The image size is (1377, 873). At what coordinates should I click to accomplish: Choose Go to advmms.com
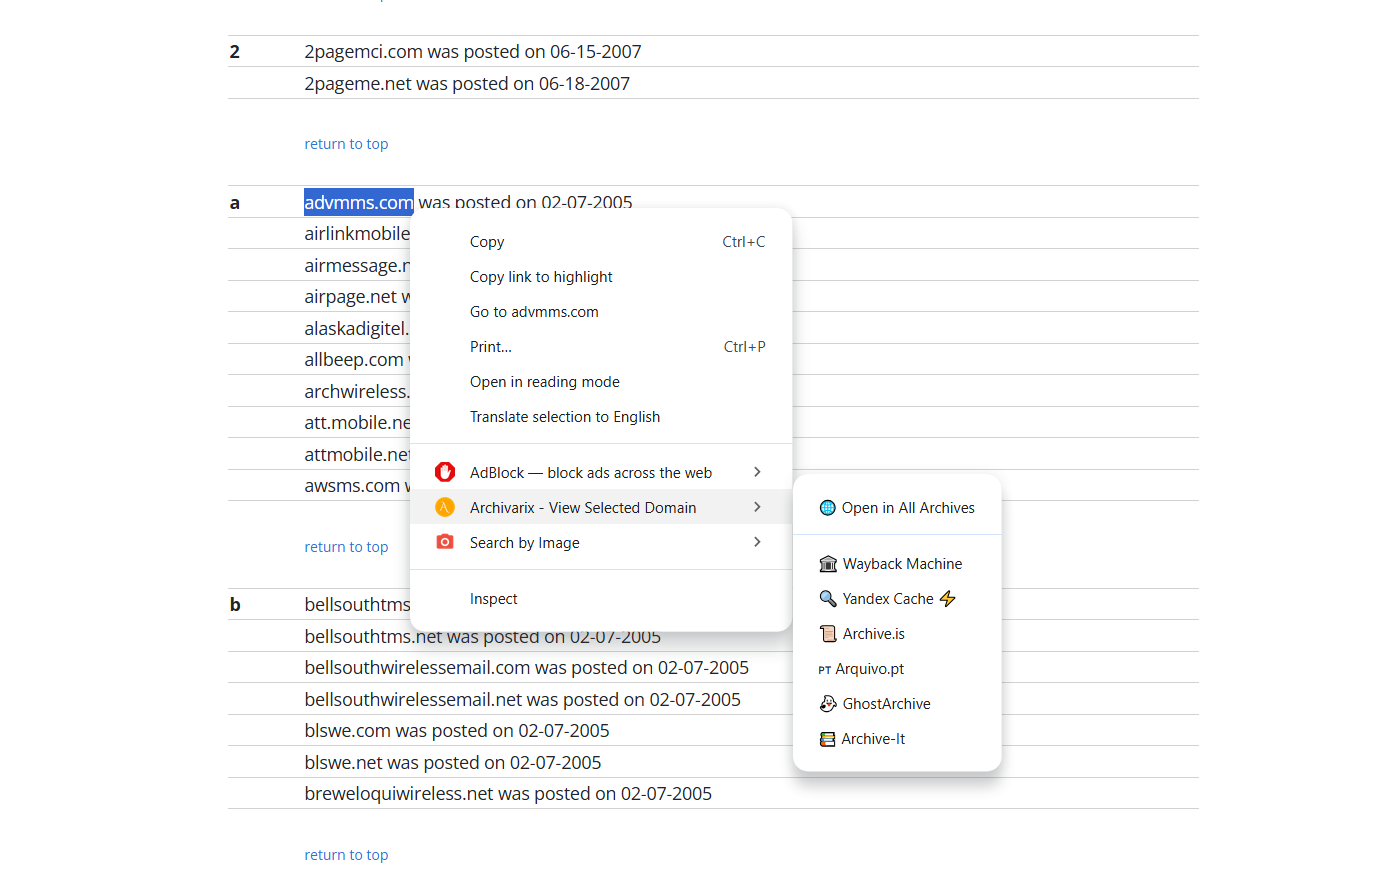(534, 312)
